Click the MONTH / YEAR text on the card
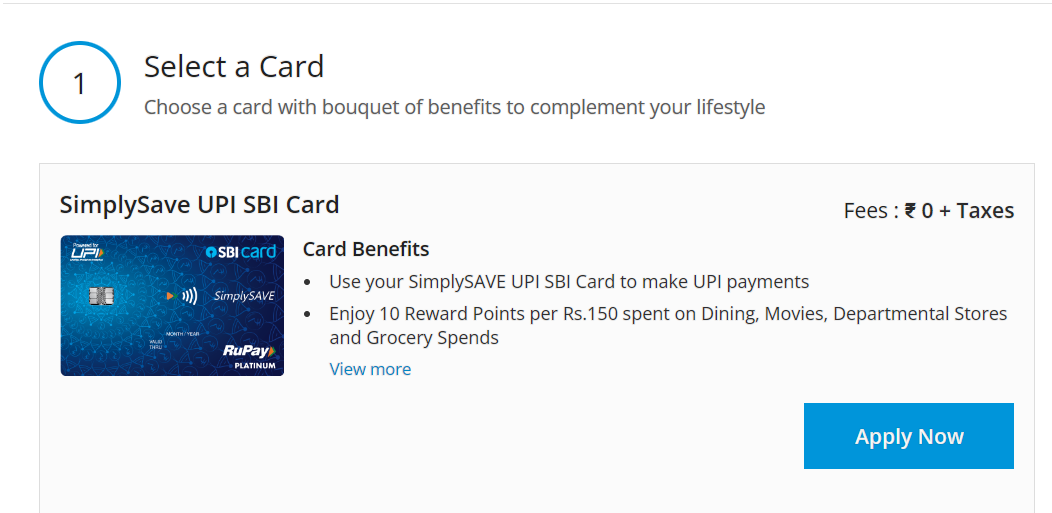Screen dimensions: 1052x513 [x=180, y=334]
